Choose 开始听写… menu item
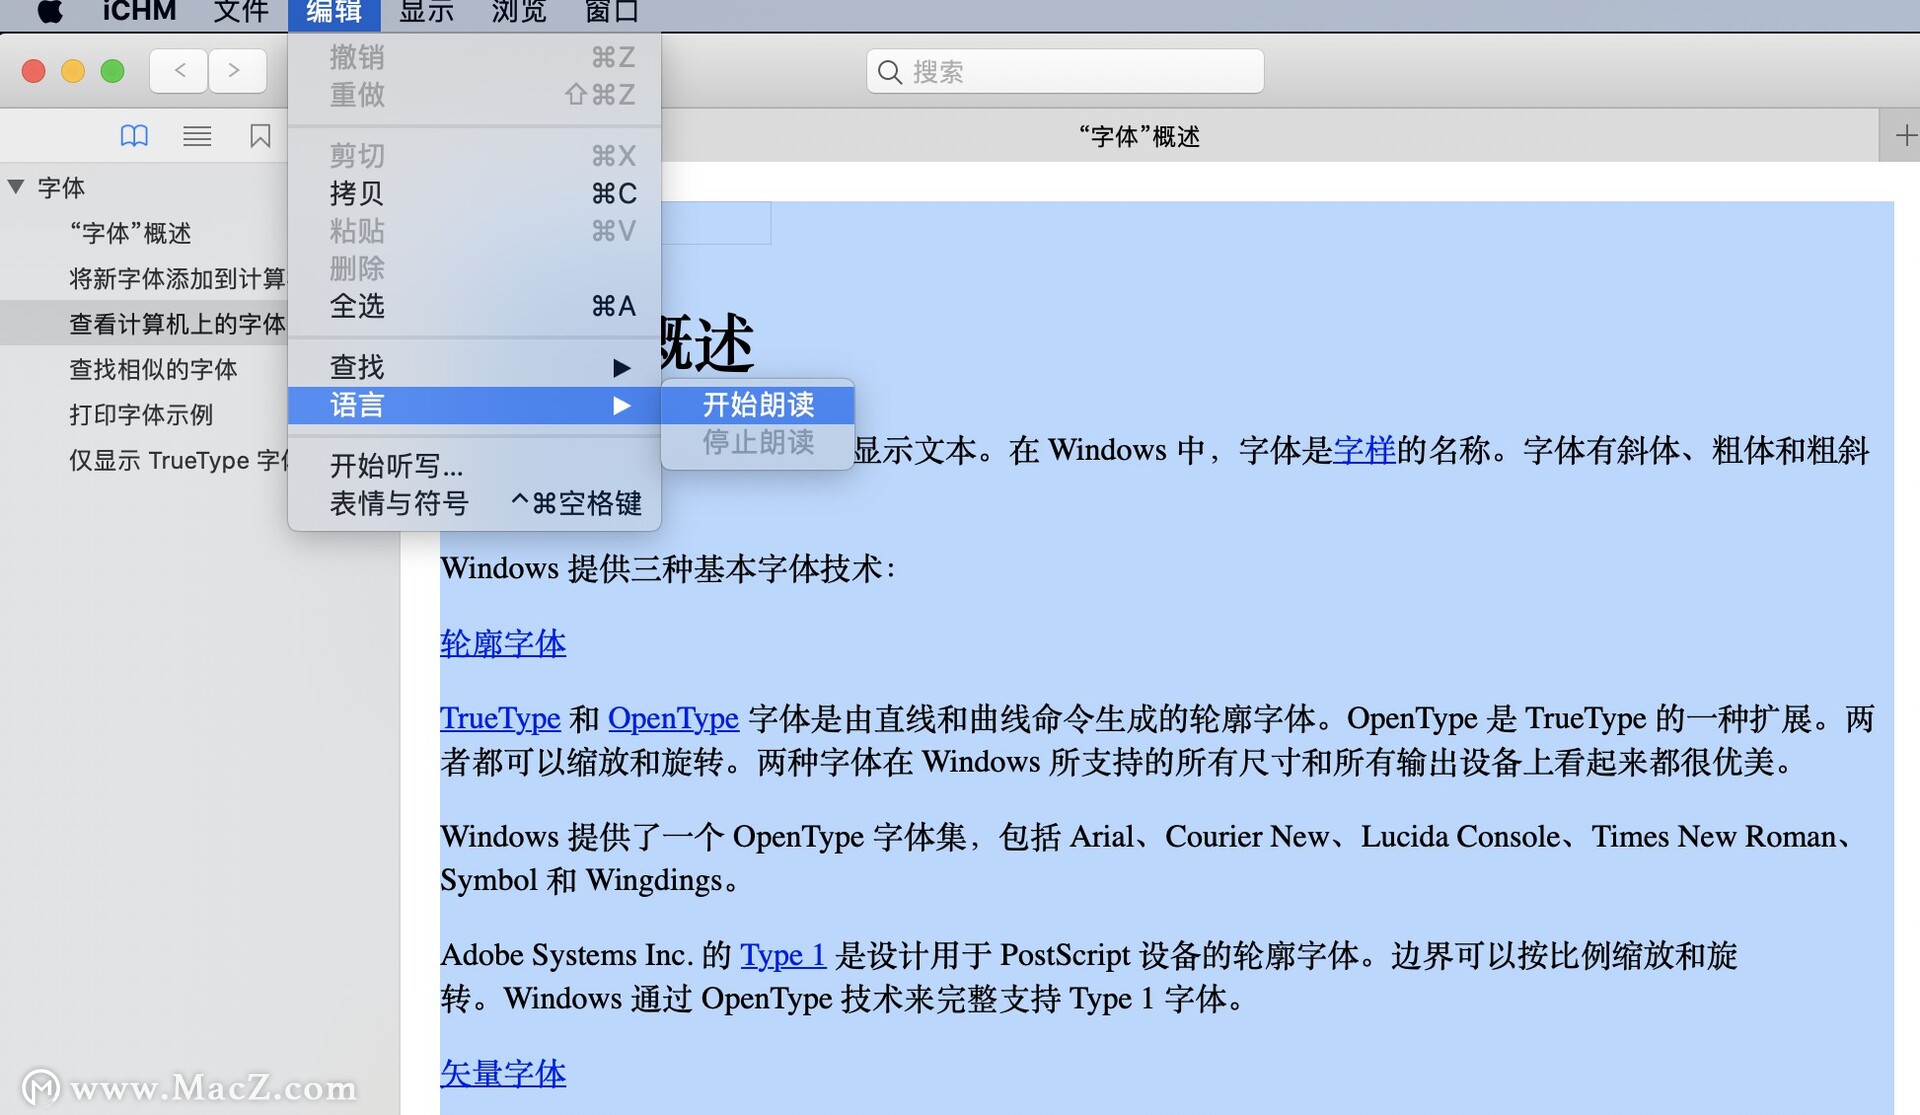The height and width of the screenshot is (1115, 1920). (474, 466)
